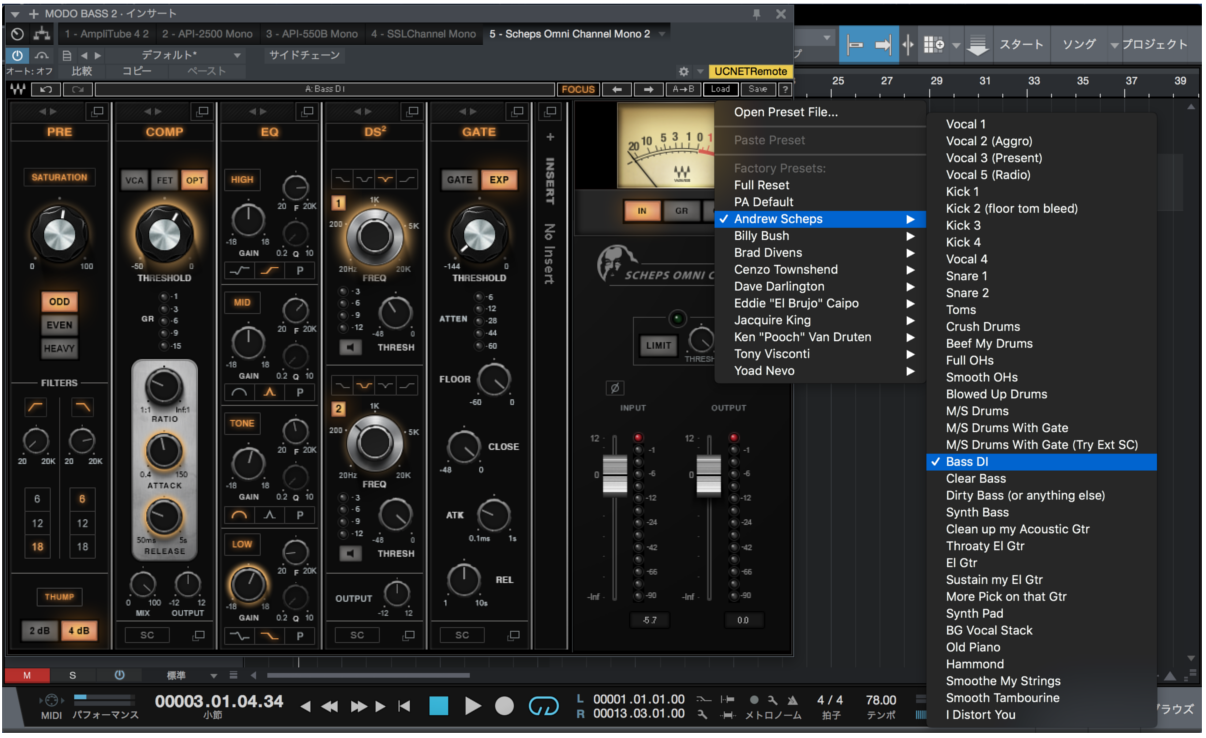The image size is (1206, 738).
Task: Enable EVEN saturation mode
Action: point(59,325)
